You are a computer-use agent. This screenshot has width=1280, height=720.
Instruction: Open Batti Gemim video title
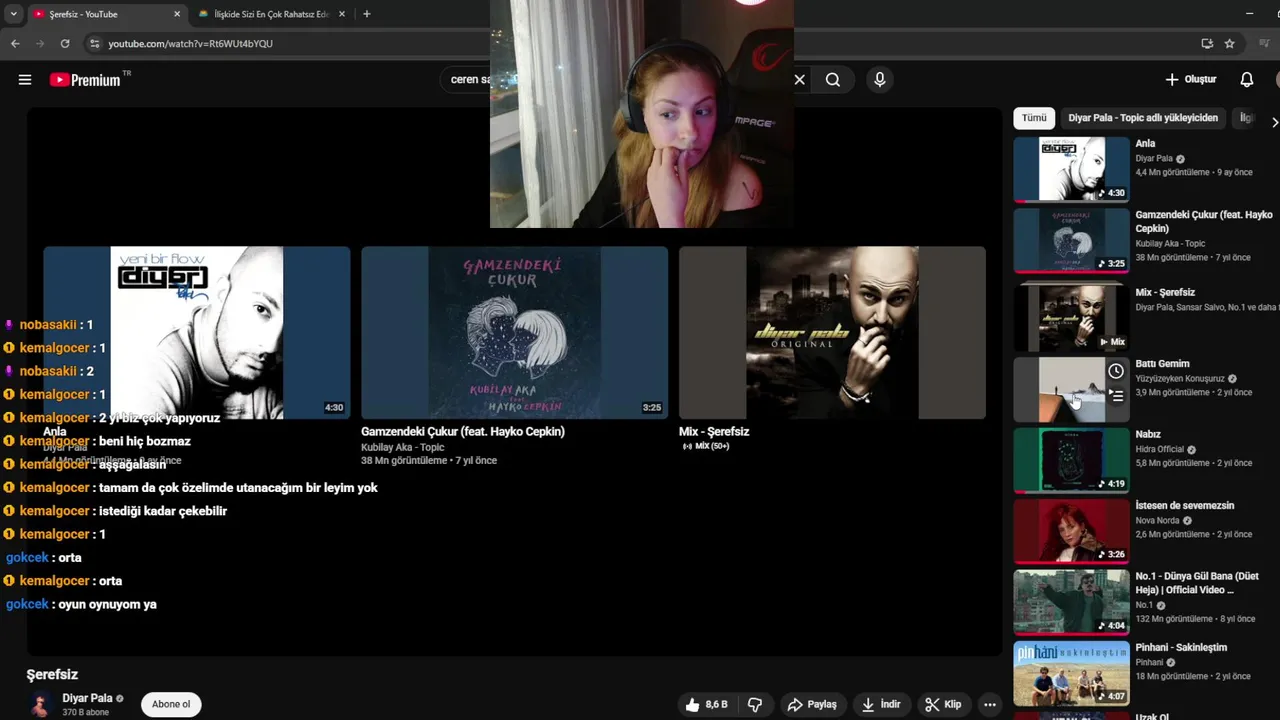(1162, 364)
